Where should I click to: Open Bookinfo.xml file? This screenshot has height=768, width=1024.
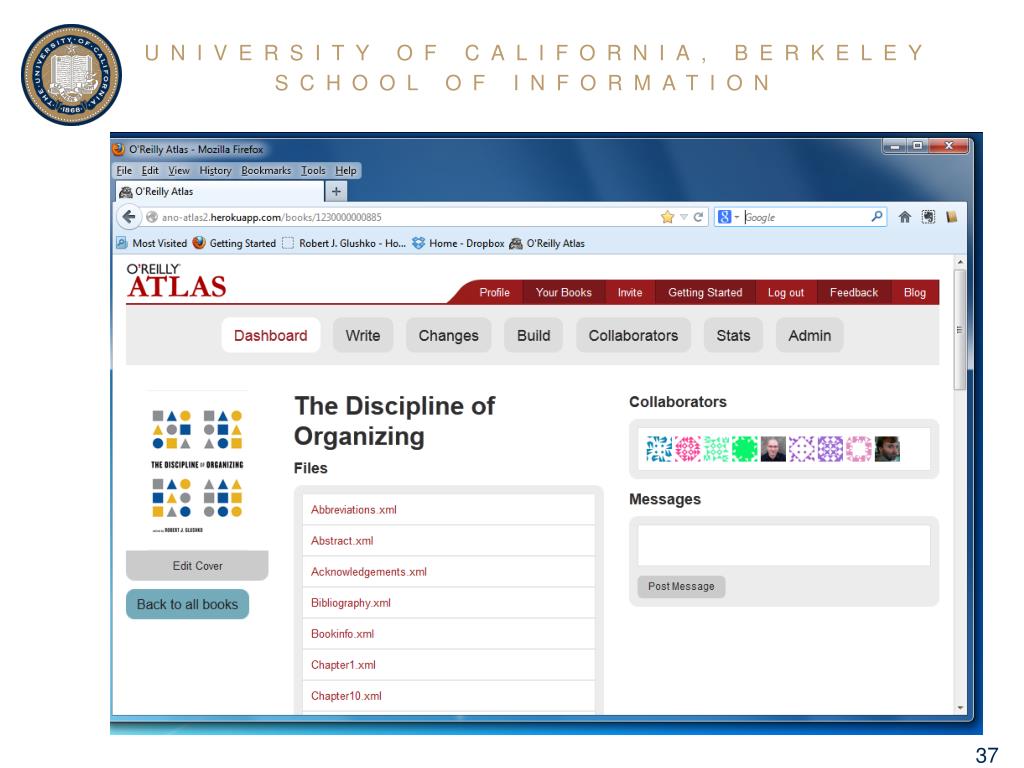point(342,633)
